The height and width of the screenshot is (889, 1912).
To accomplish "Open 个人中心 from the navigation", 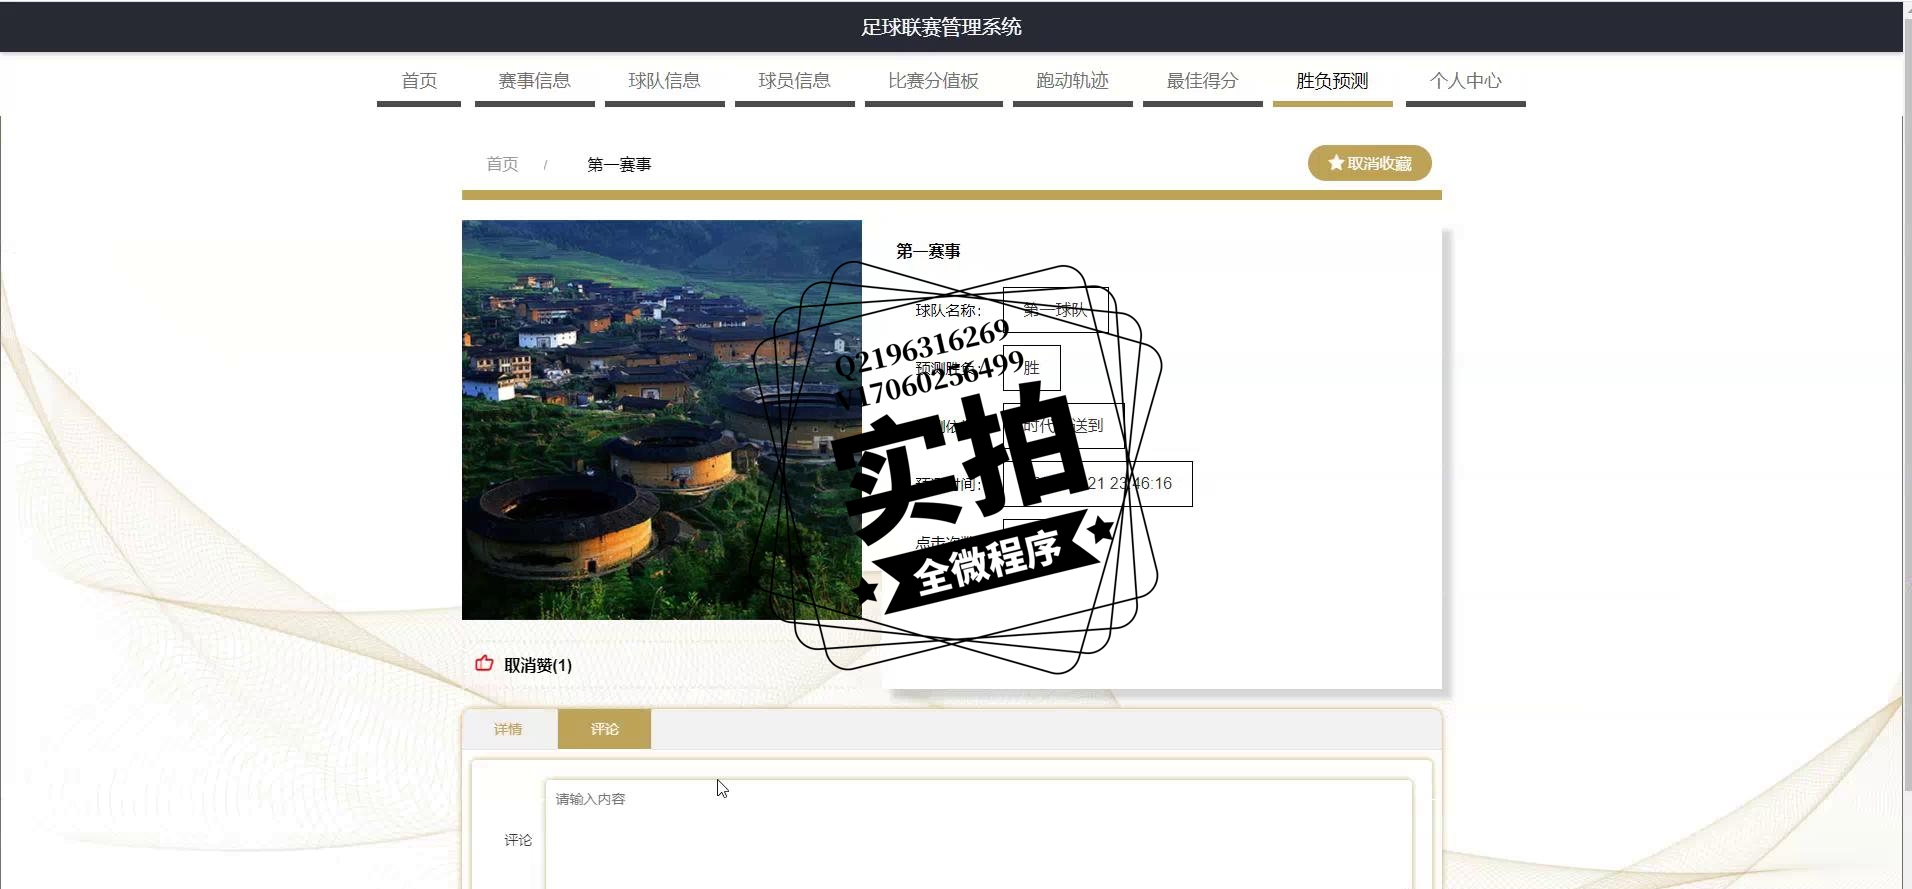I will (1465, 81).
